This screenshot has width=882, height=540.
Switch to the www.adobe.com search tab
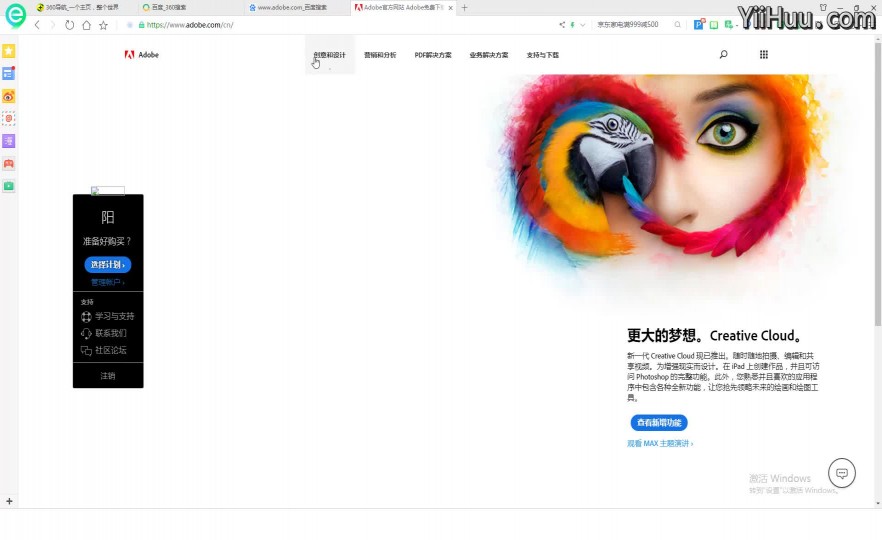tap(295, 7)
